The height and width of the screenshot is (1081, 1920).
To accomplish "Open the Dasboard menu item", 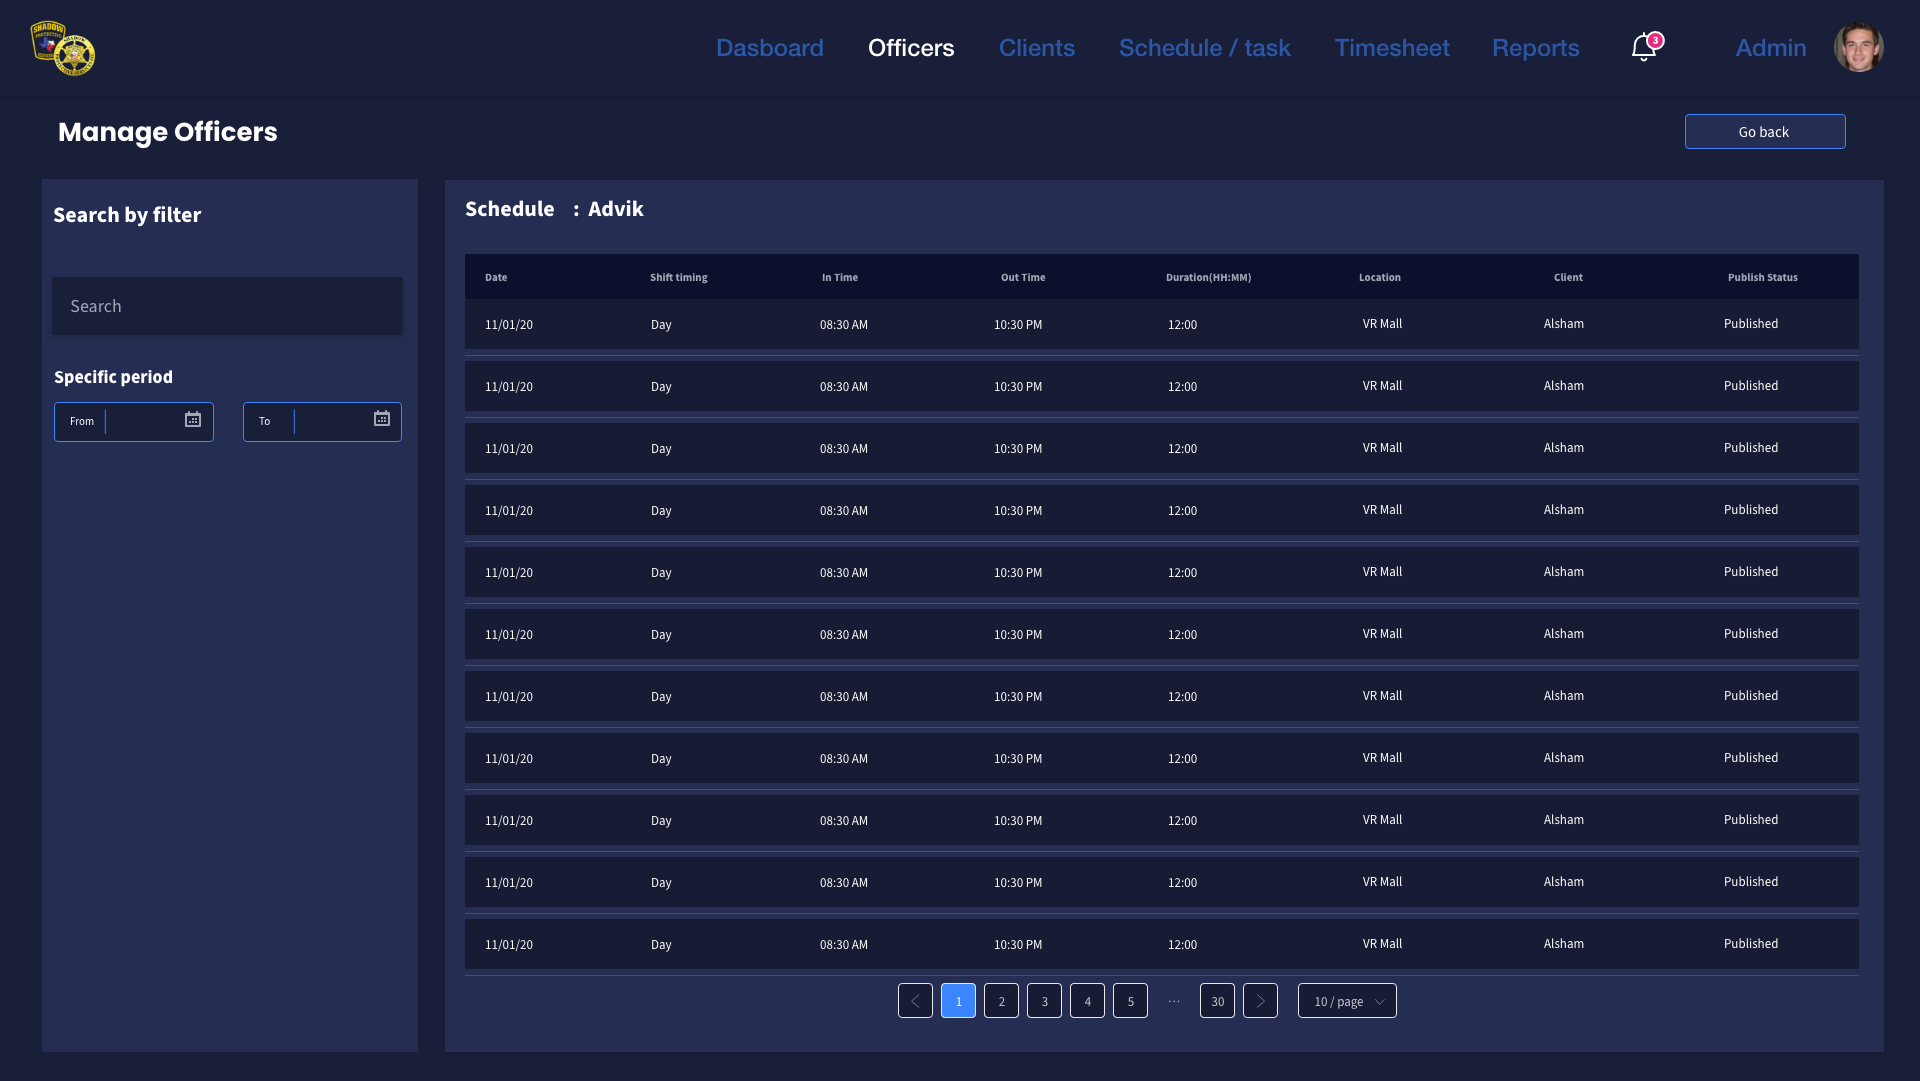I will point(769,48).
